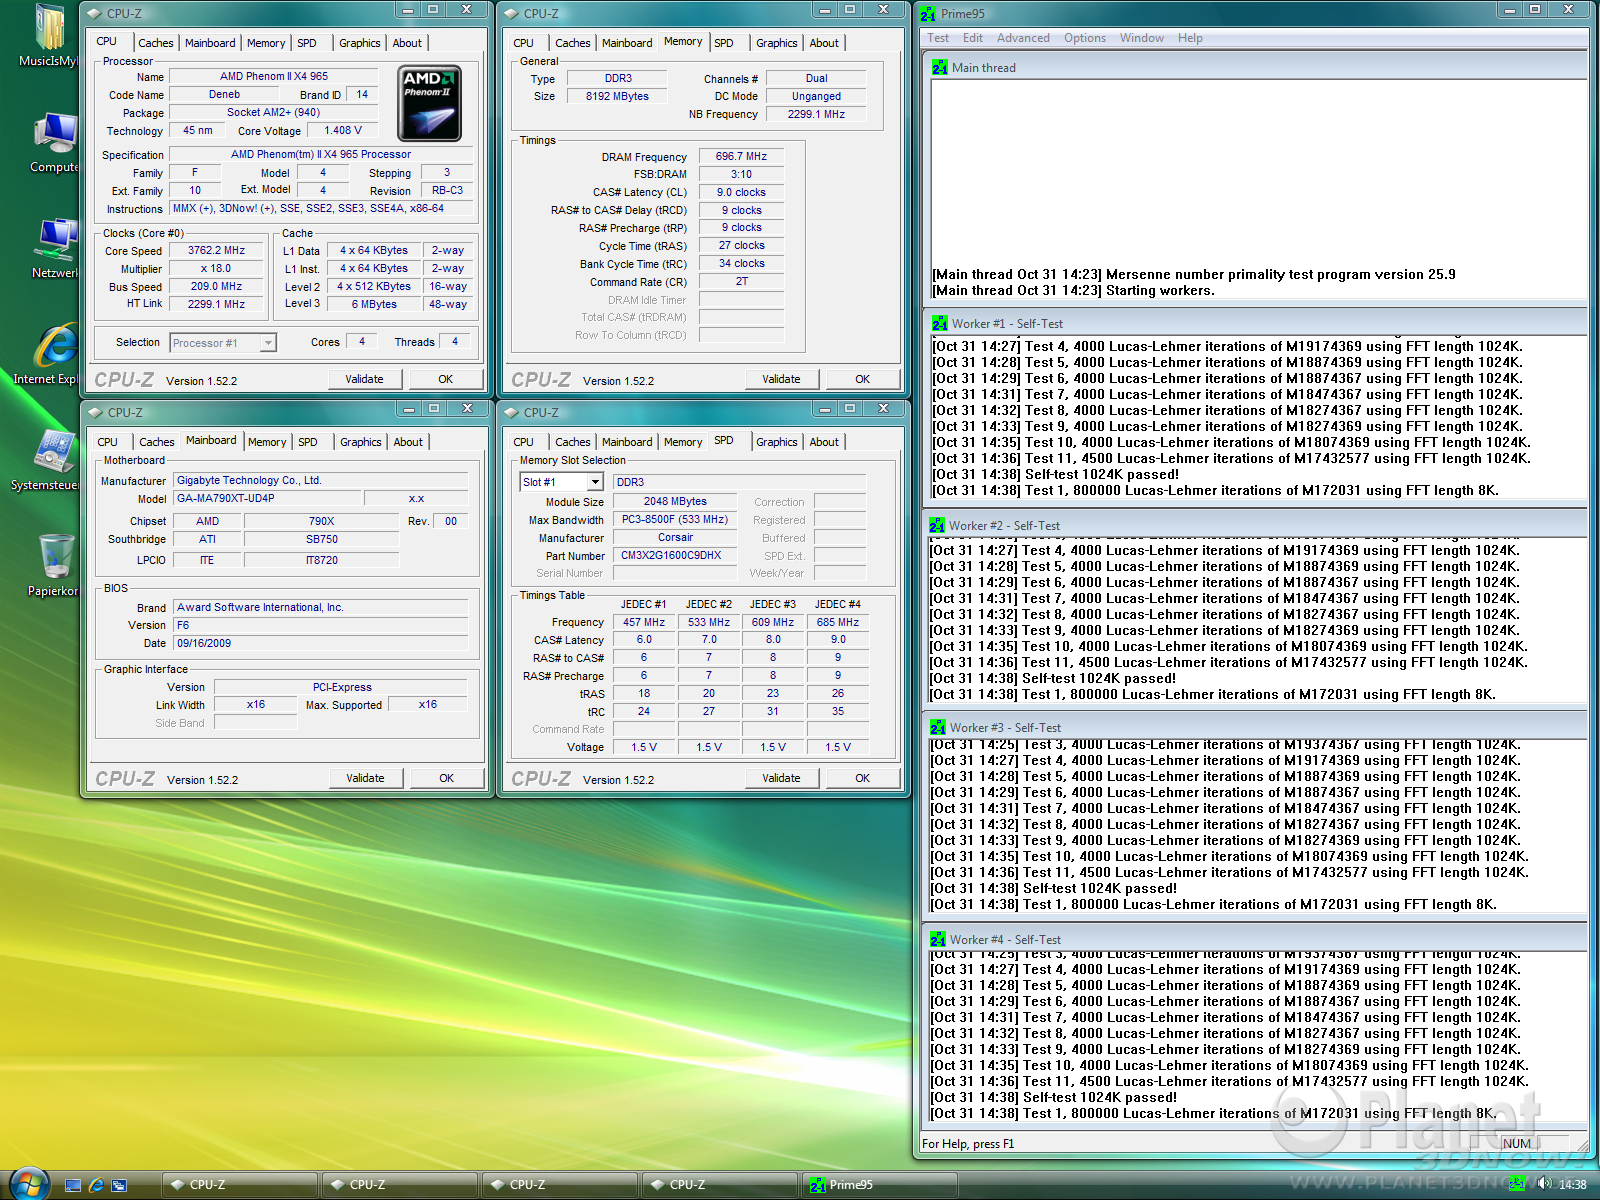Open the Processor #1 selection dropdown
The height and width of the screenshot is (1200, 1600).
[267, 343]
